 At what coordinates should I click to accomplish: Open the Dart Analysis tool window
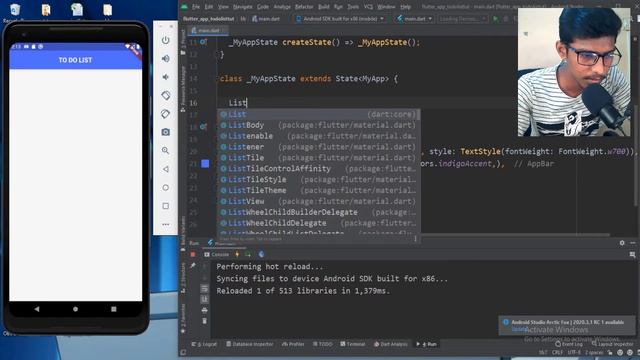(391, 344)
